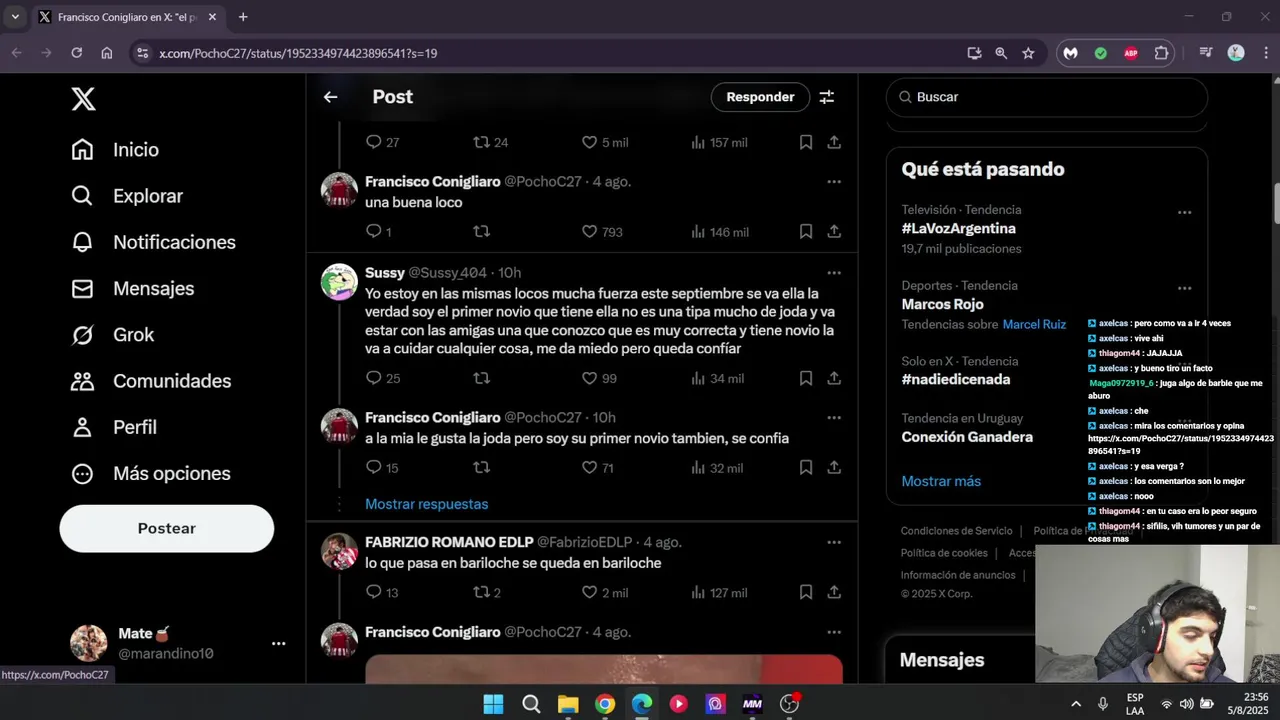Viewport: 1280px width, 720px height.
Task: Open Notificaciones page
Action: coord(153,242)
